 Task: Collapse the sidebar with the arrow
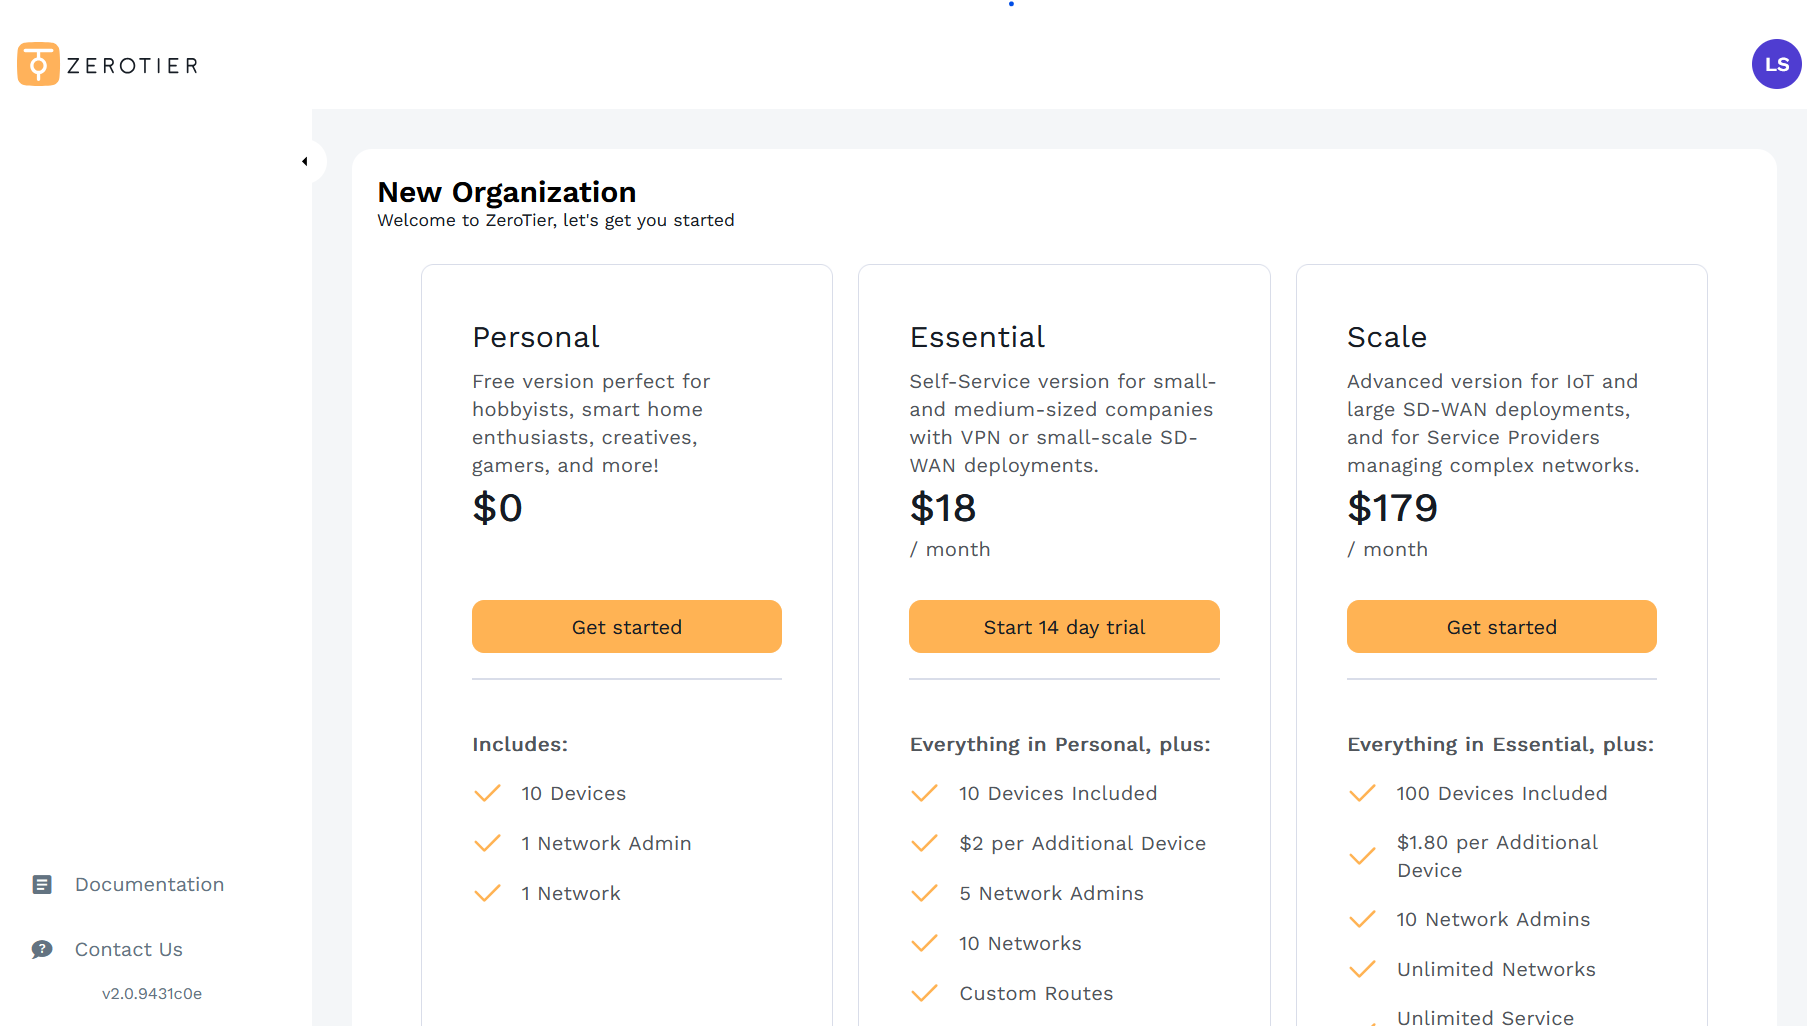coord(305,162)
